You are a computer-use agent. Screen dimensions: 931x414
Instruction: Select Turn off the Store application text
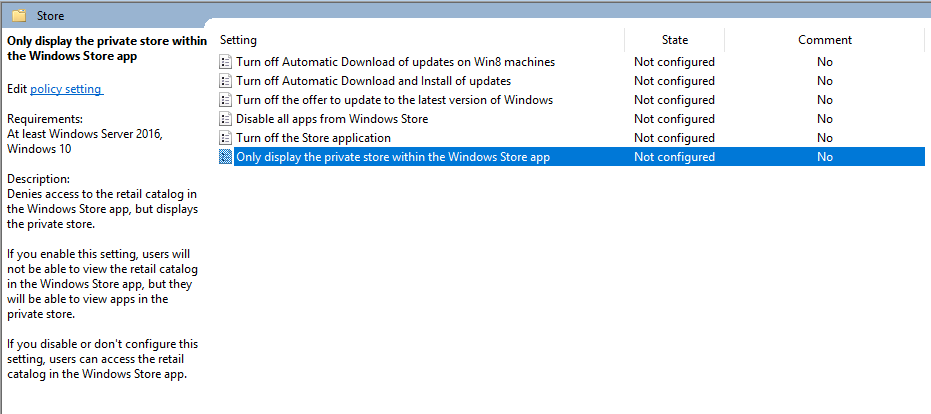[313, 138]
